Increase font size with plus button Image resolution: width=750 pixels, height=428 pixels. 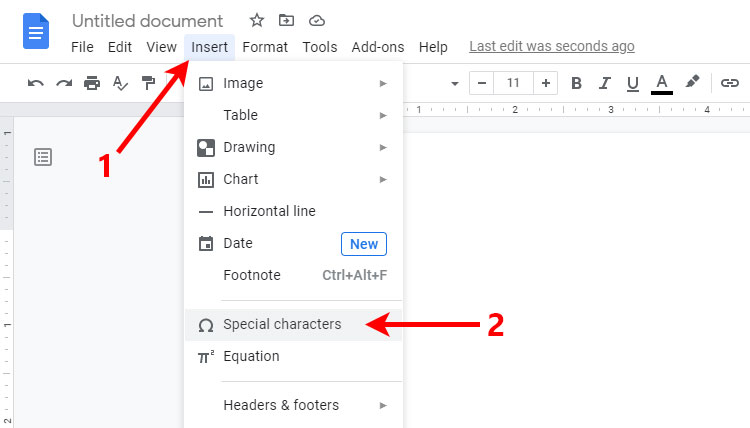[x=545, y=83]
